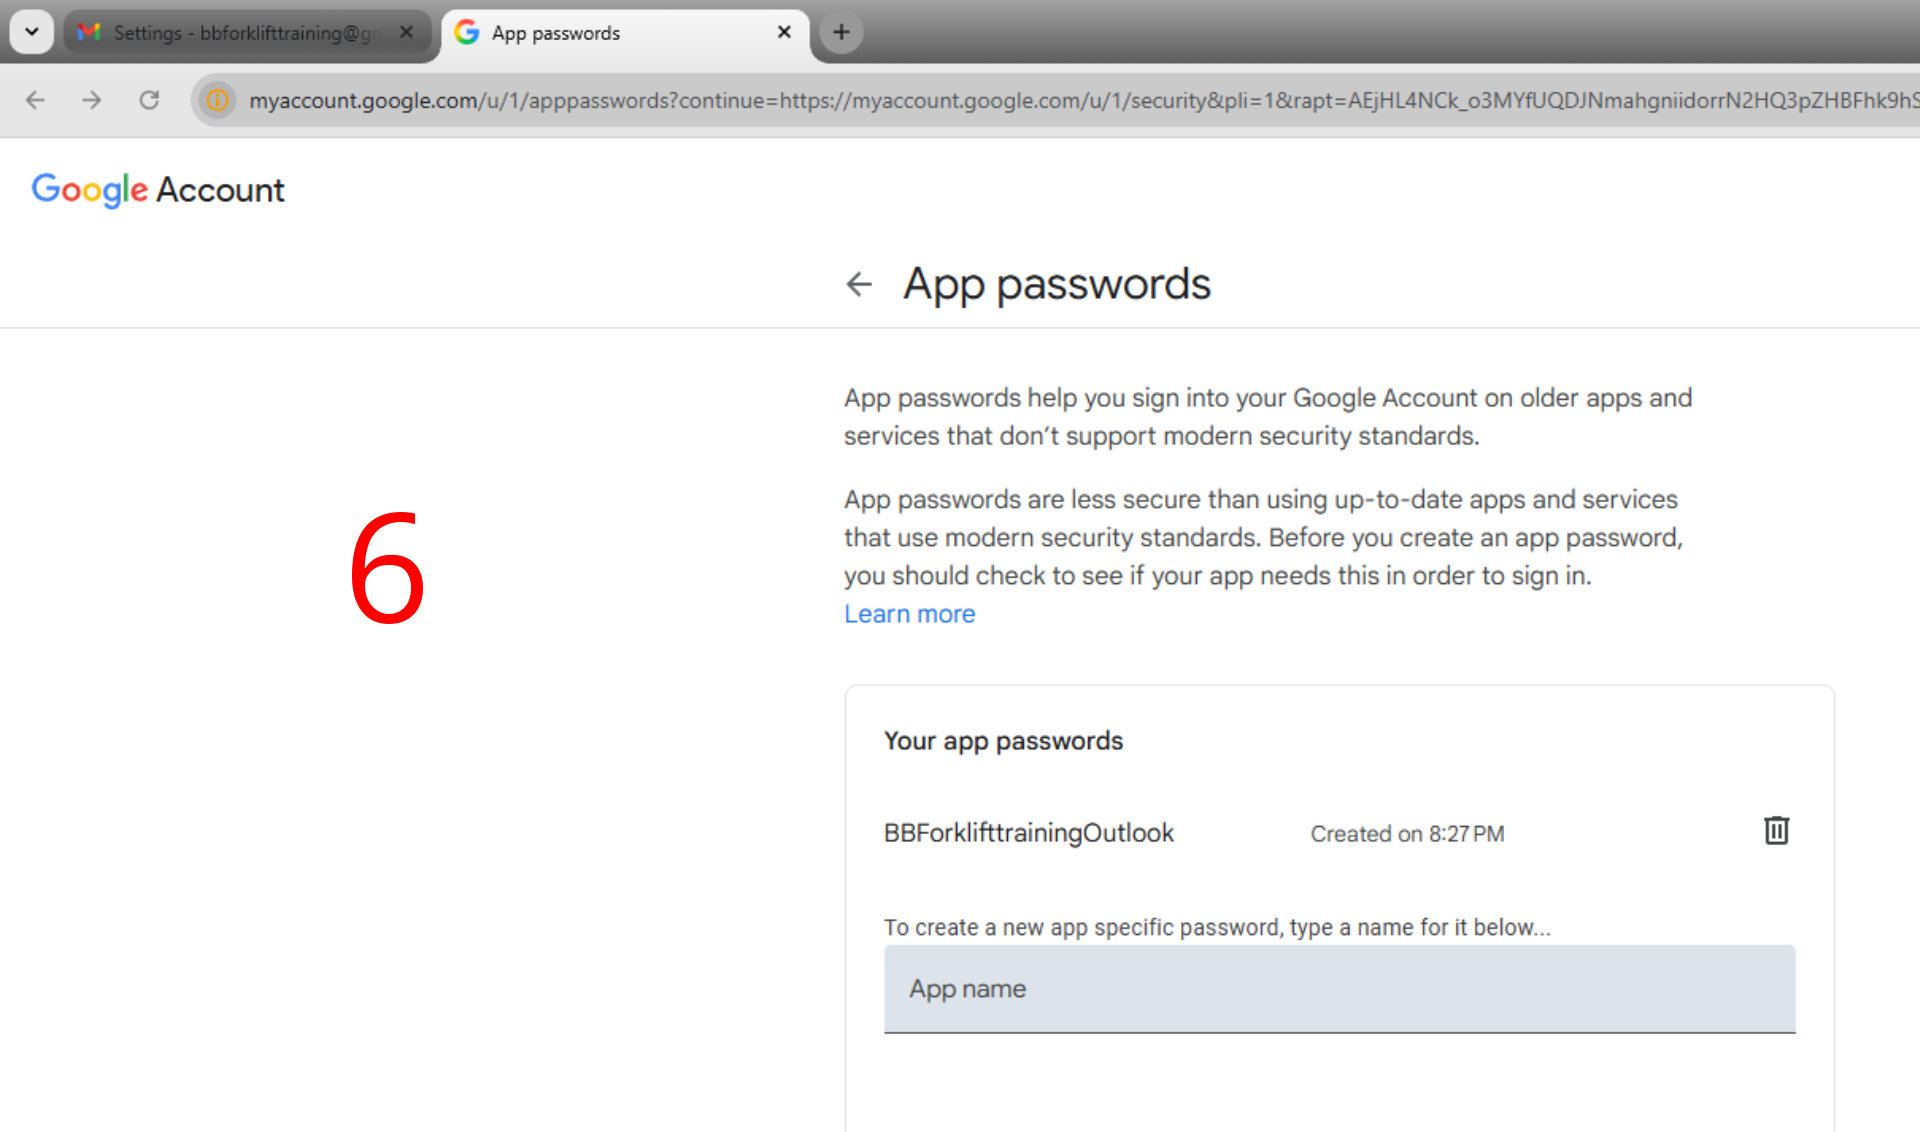This screenshot has height=1132, width=1920.
Task: Delete the BBForklifttrainingOutlook app password
Action: [1776, 831]
